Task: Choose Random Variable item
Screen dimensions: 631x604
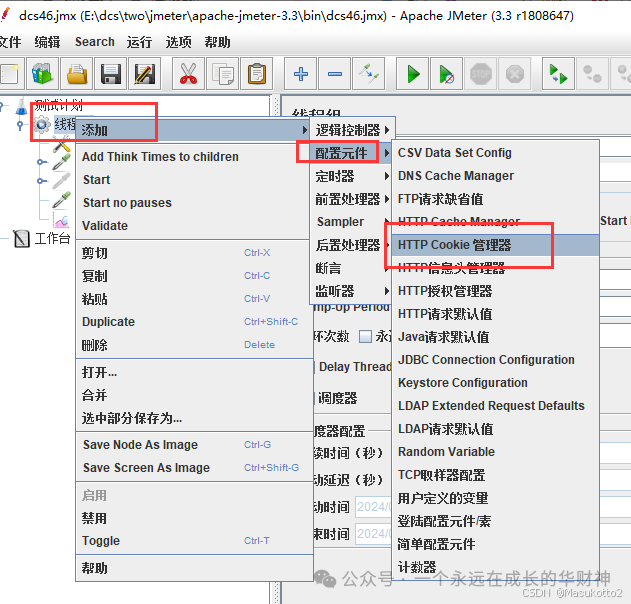Action: click(x=495, y=451)
